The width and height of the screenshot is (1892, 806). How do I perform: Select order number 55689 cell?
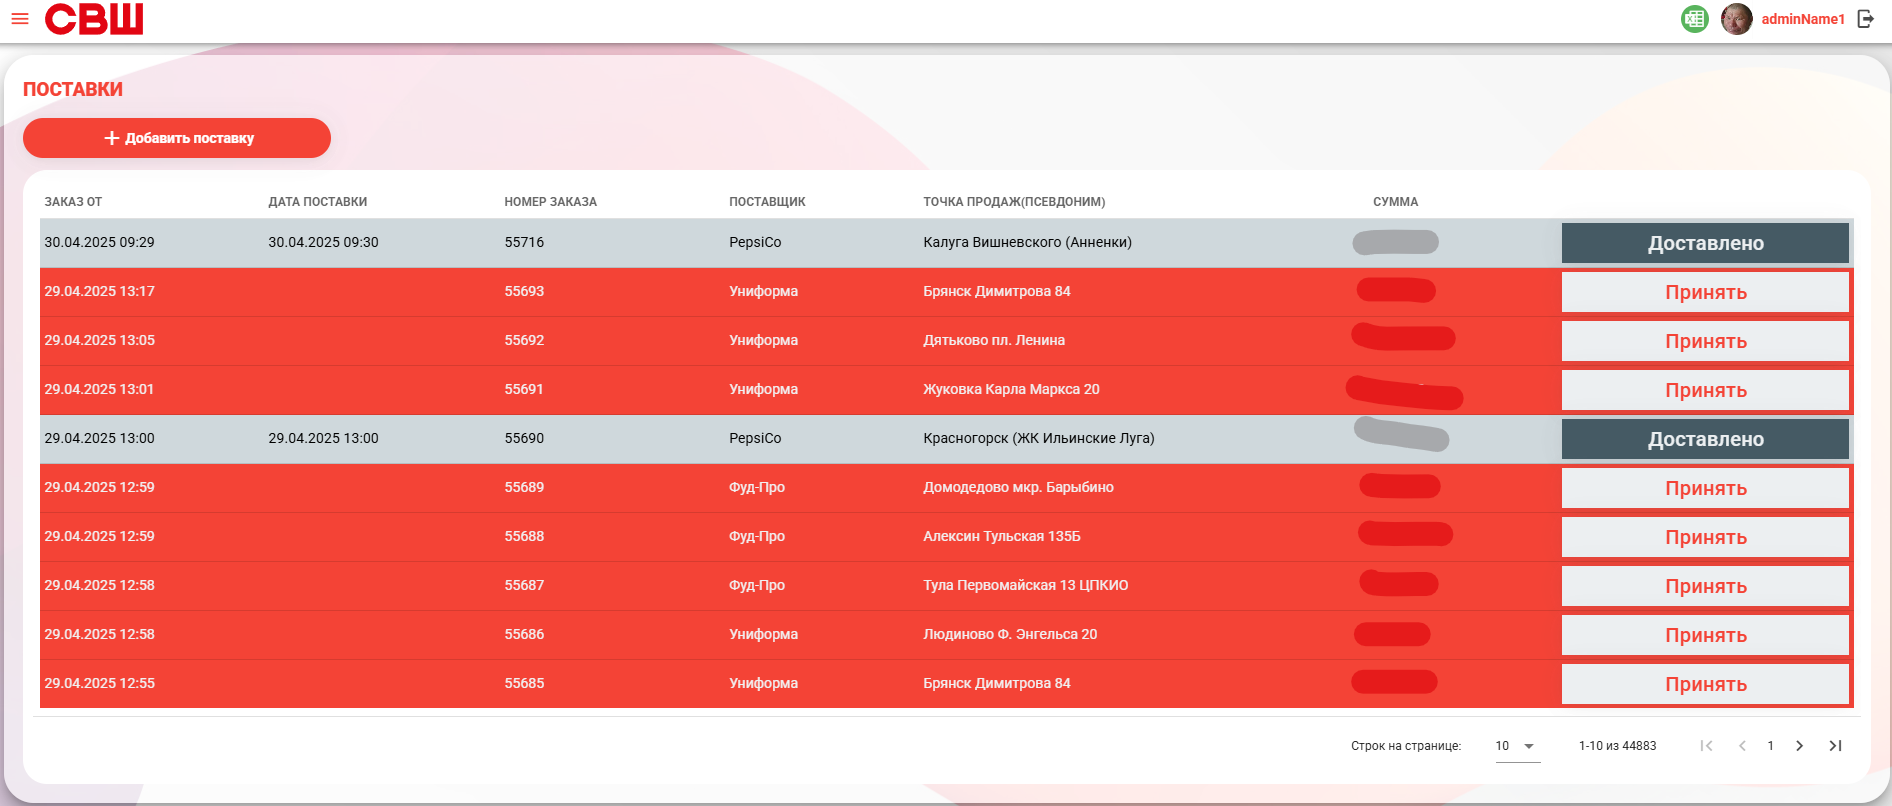pyautogui.click(x=524, y=487)
